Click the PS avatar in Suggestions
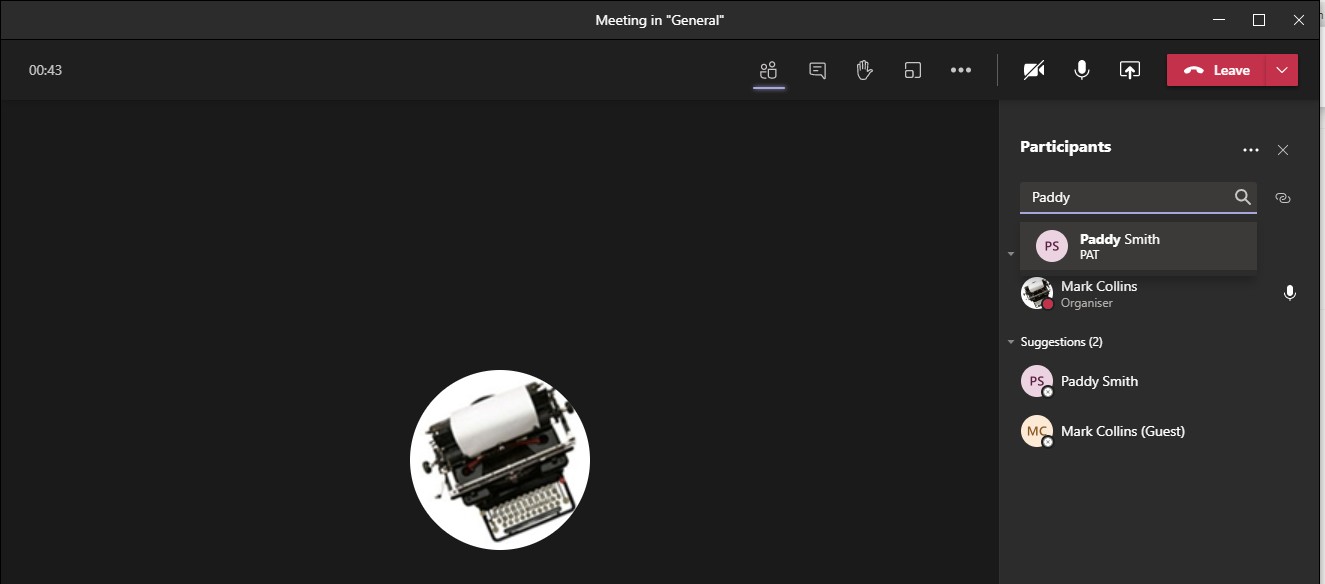 1037,381
